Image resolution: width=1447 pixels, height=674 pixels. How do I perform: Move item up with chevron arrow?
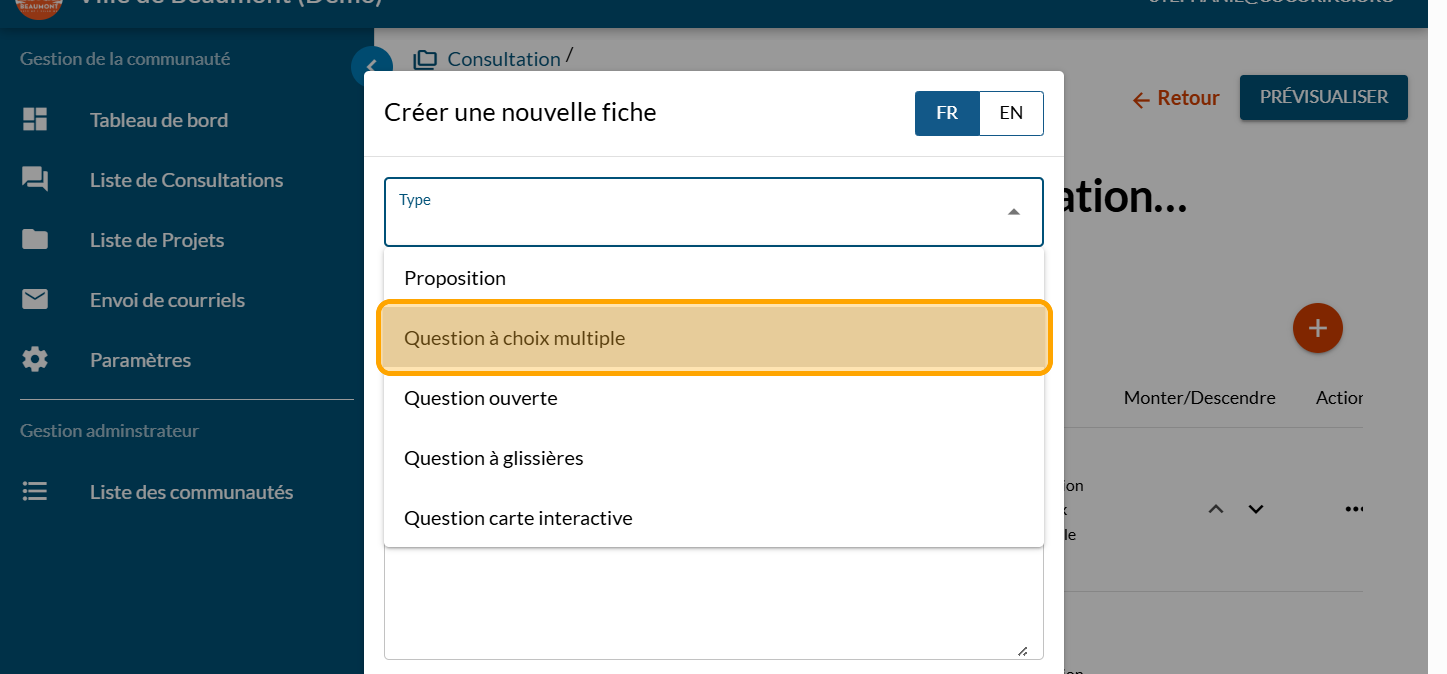(1216, 509)
